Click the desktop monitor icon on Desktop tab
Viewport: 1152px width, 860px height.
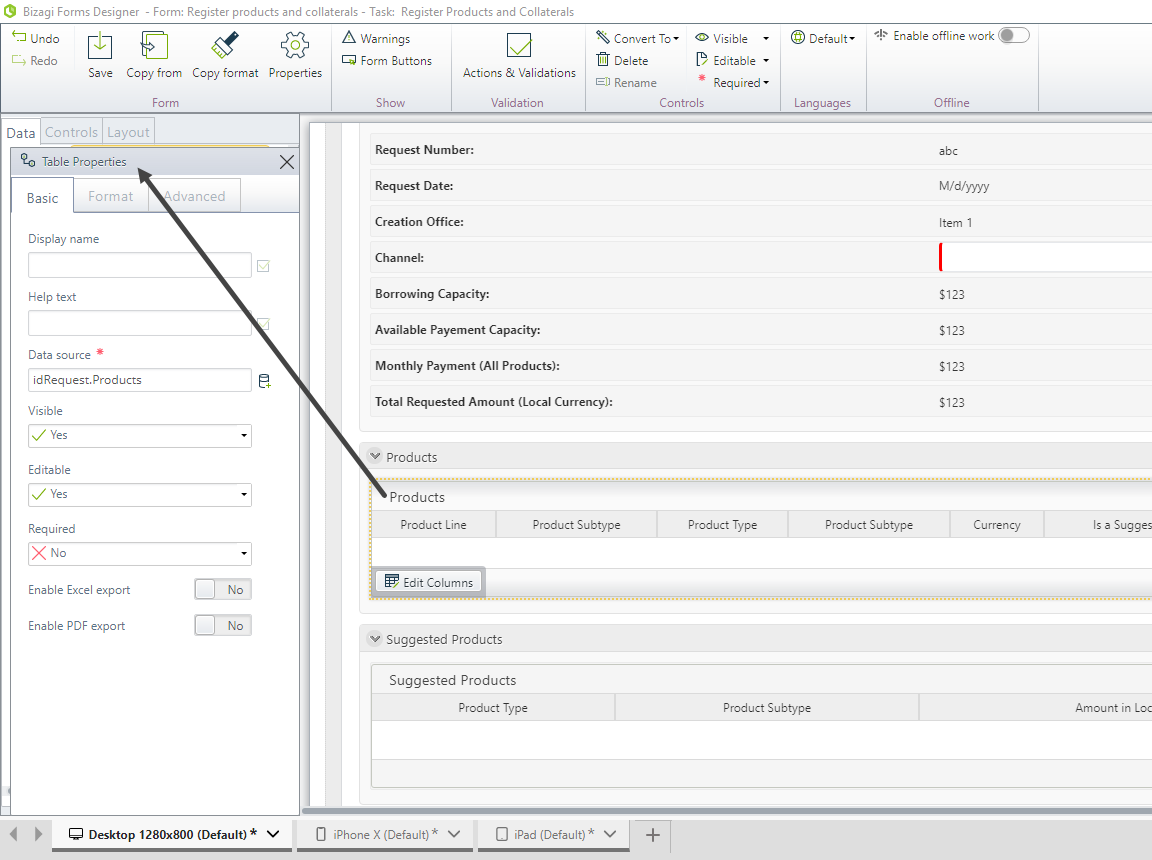click(76, 834)
